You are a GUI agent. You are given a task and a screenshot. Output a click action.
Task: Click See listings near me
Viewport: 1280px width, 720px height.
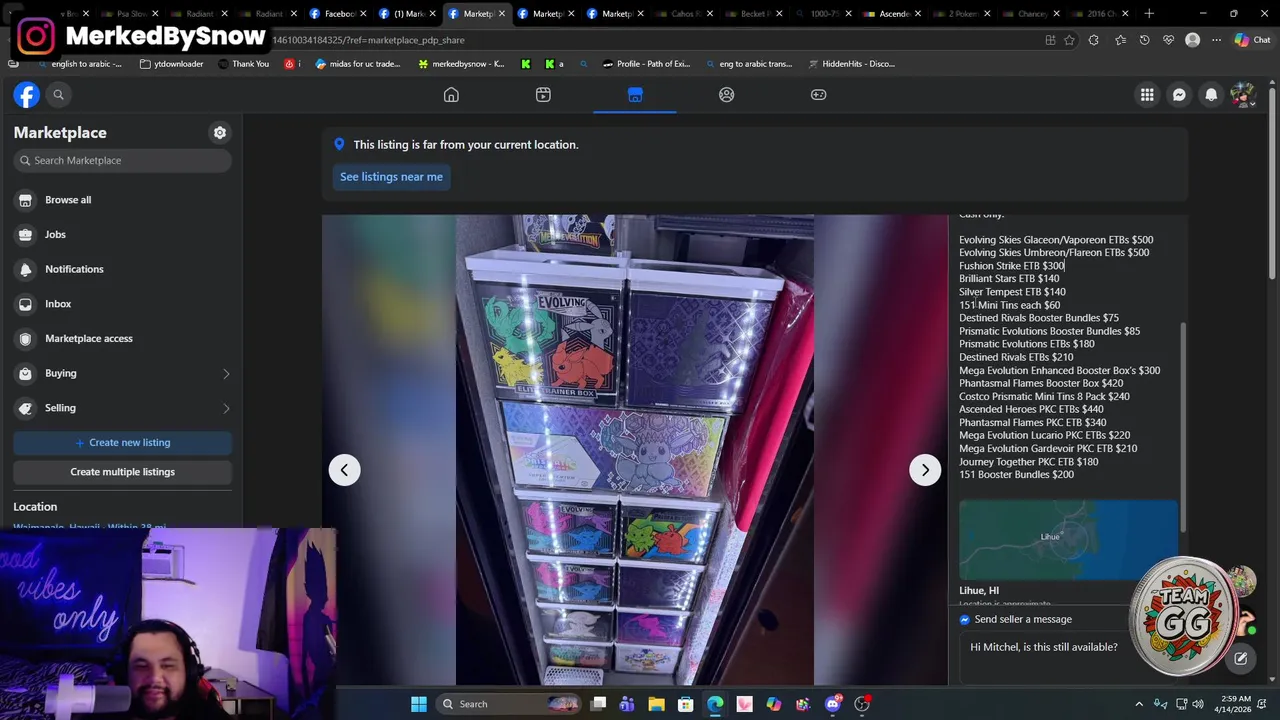391,177
